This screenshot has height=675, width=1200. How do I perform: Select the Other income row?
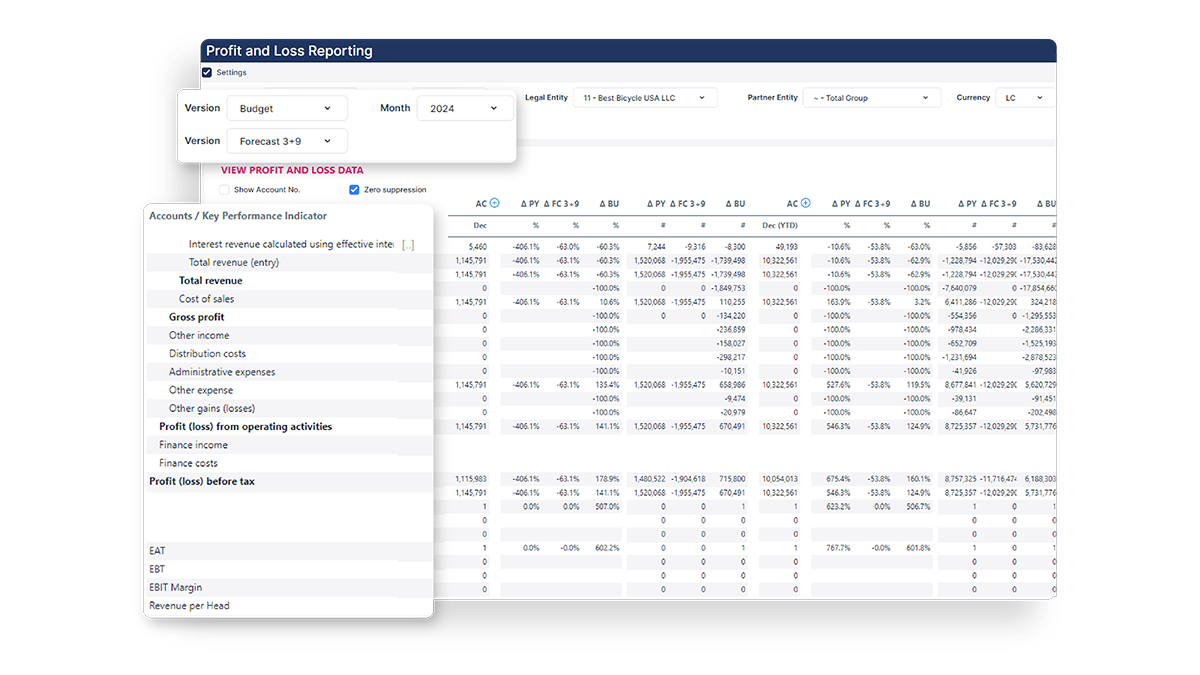tap(289, 336)
